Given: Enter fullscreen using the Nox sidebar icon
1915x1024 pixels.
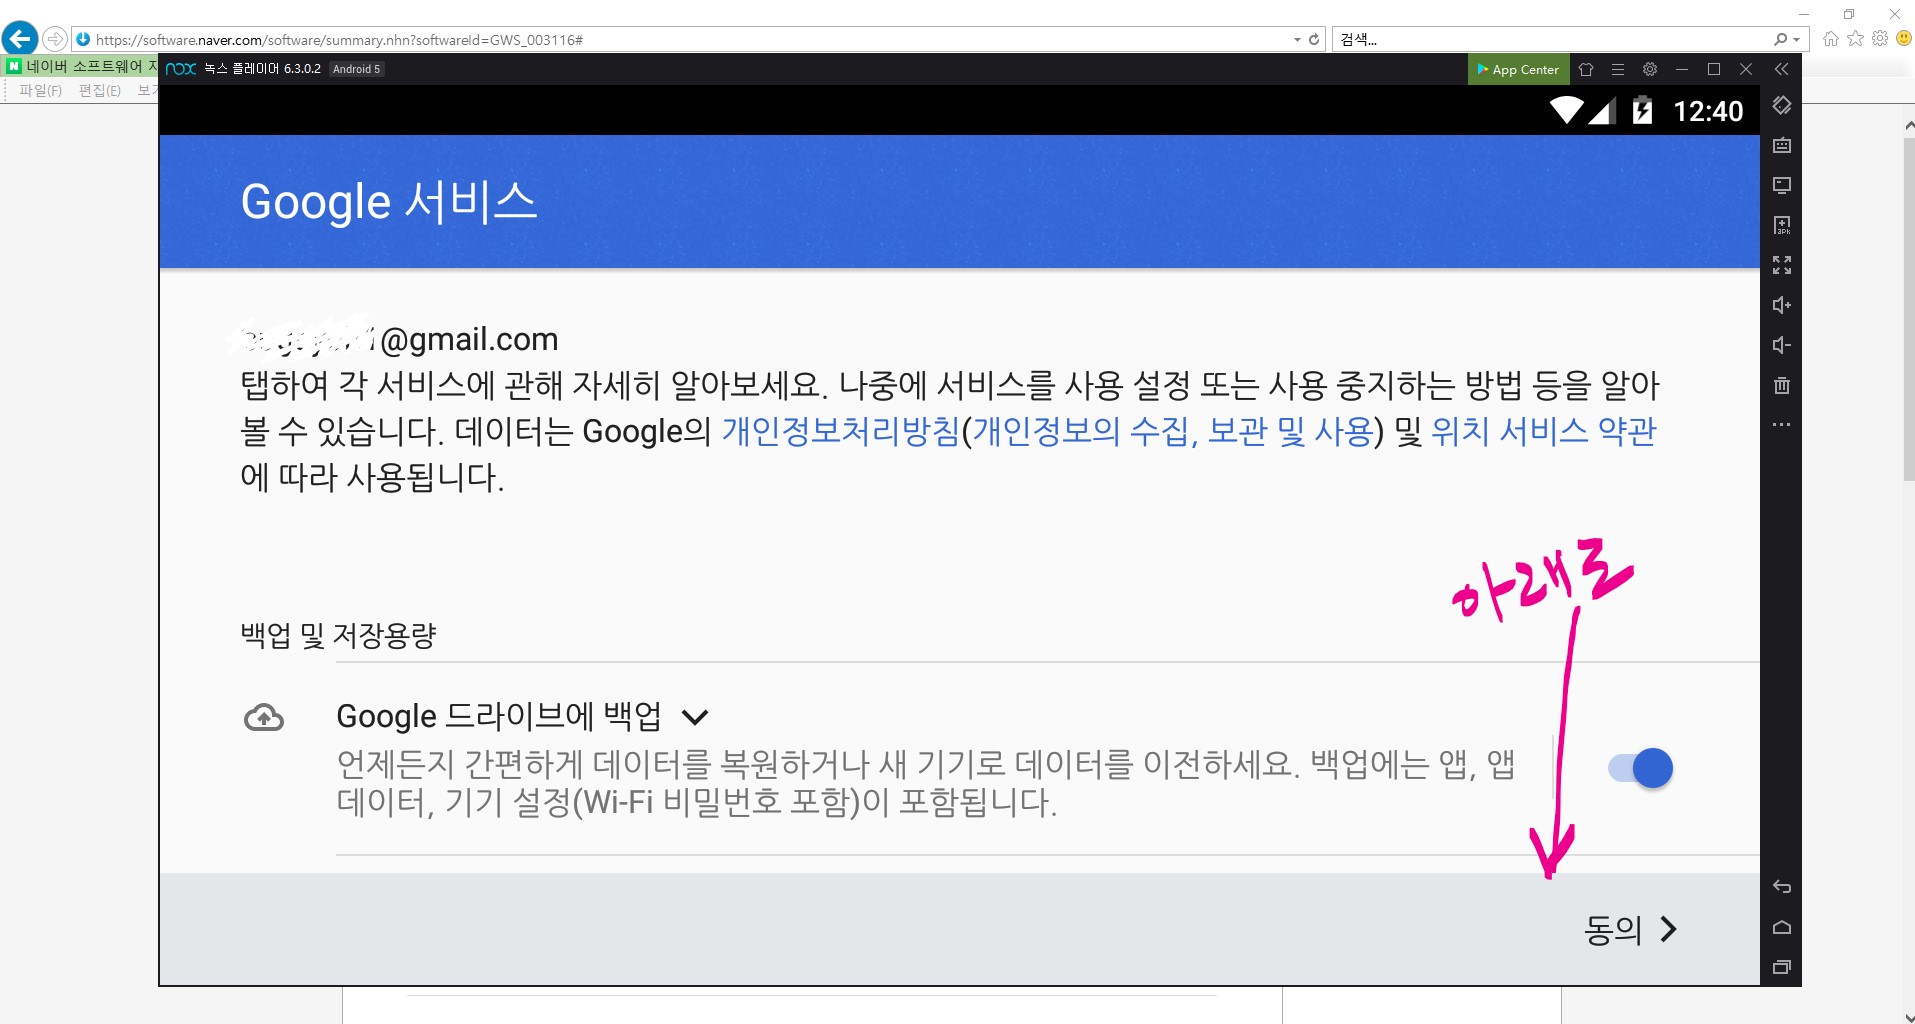Looking at the screenshot, I should (x=1782, y=265).
